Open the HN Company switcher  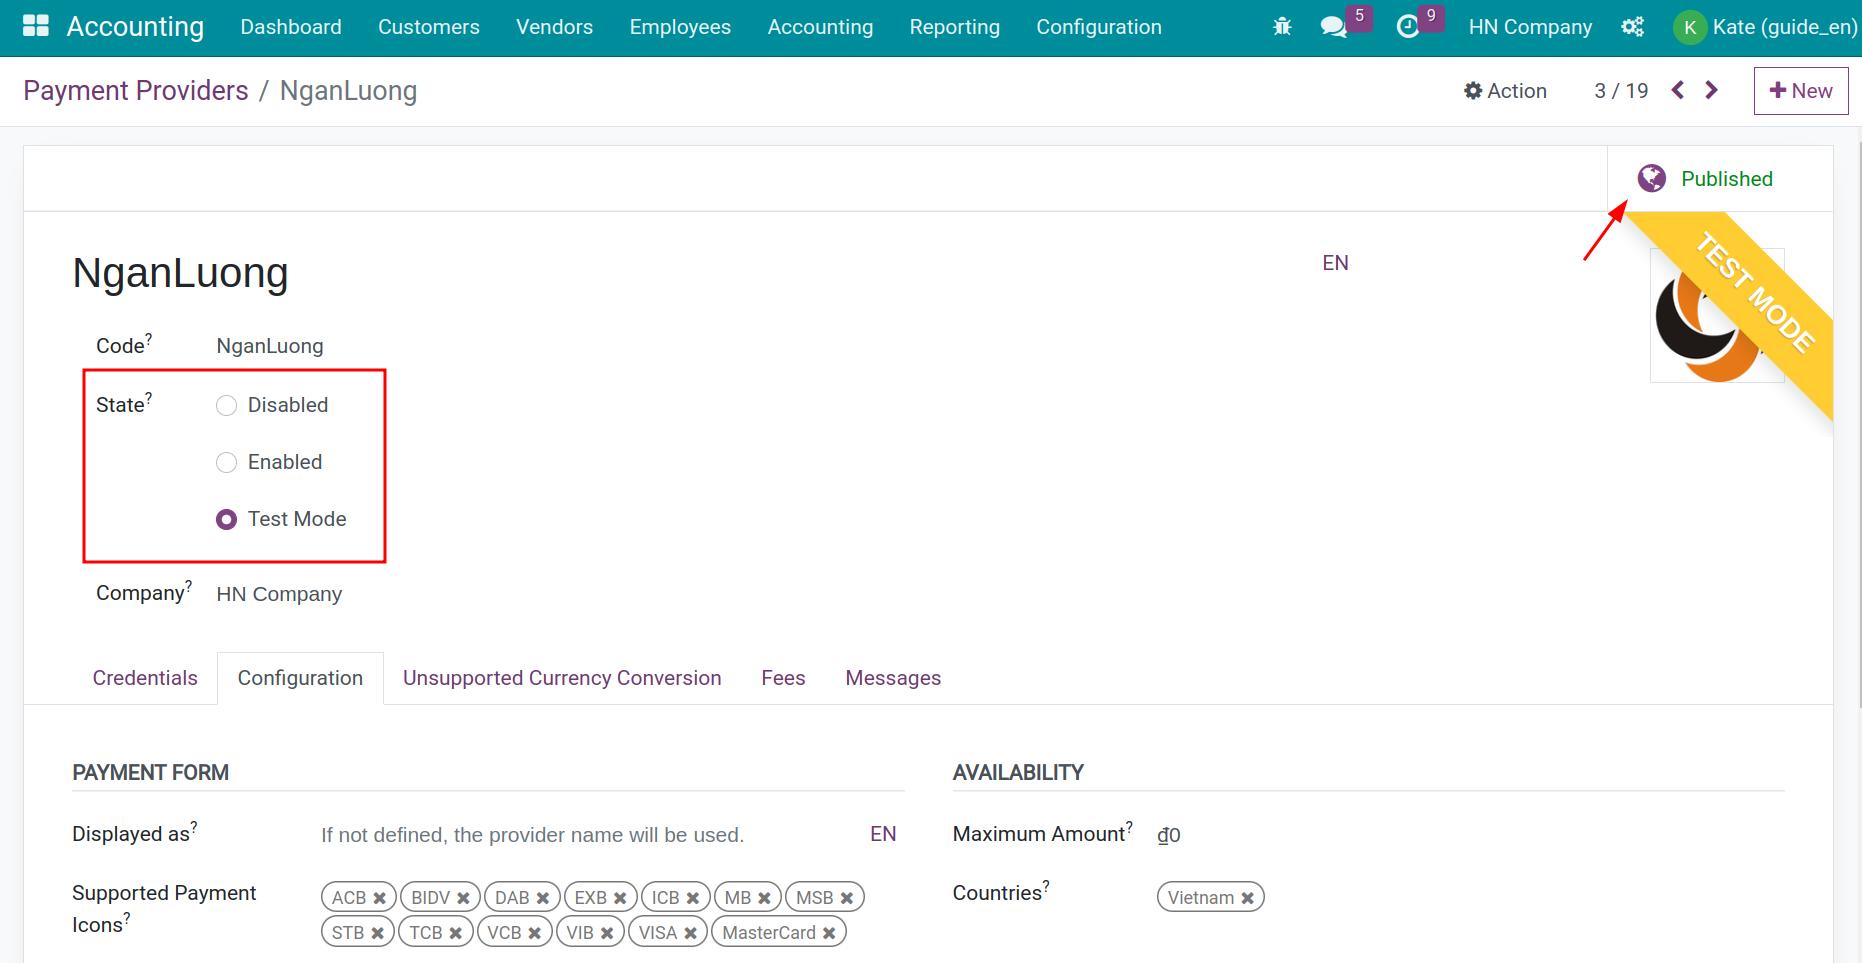[x=1530, y=27]
